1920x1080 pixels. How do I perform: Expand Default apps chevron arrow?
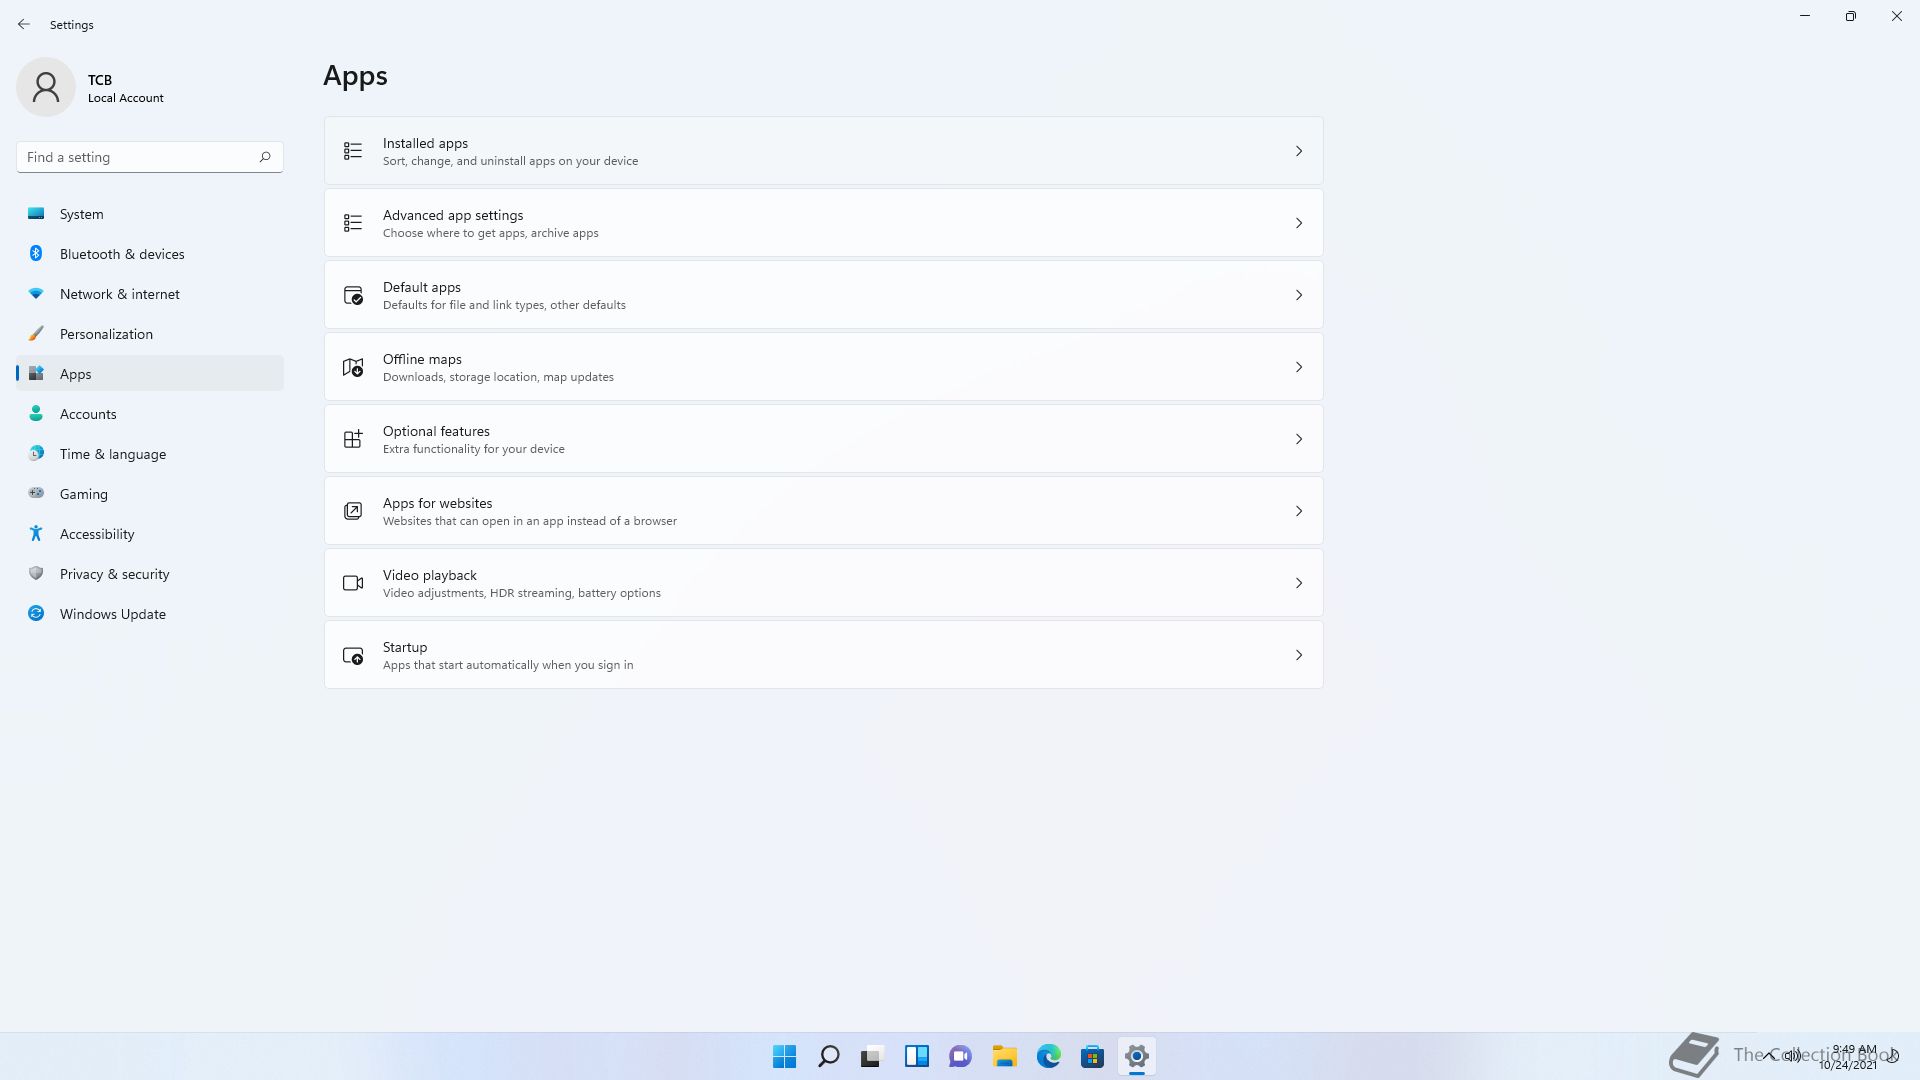pos(1299,295)
